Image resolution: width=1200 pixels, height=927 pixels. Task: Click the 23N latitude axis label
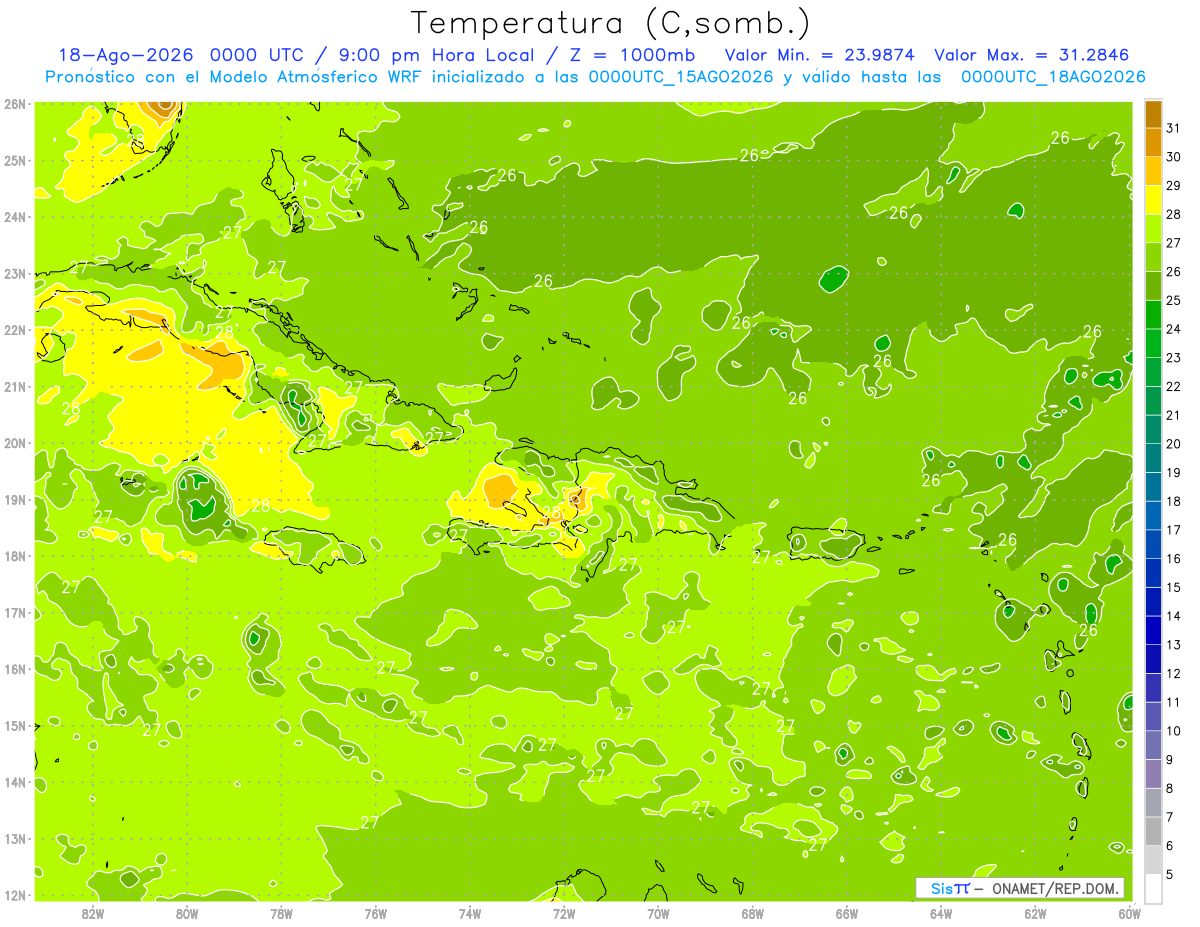(14, 273)
